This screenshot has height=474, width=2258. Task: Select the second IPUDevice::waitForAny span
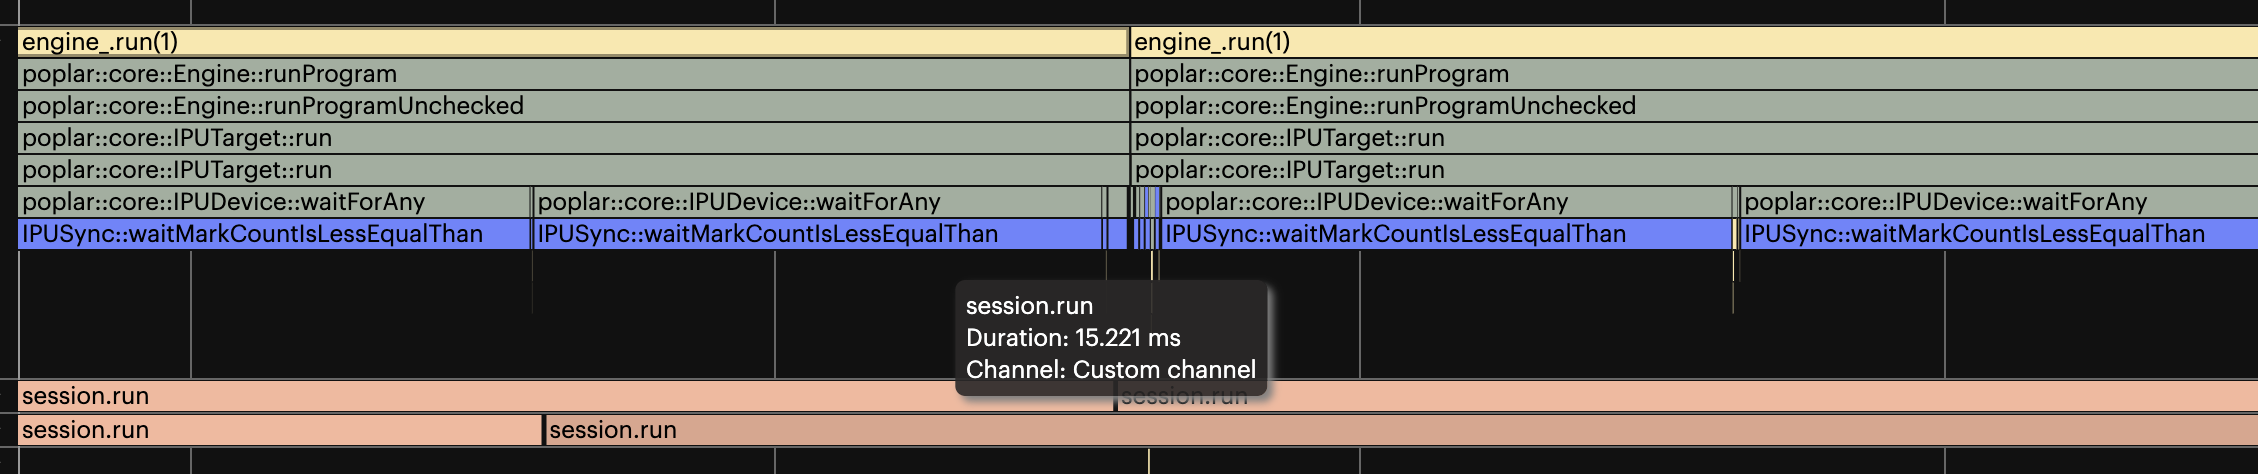tap(818, 202)
